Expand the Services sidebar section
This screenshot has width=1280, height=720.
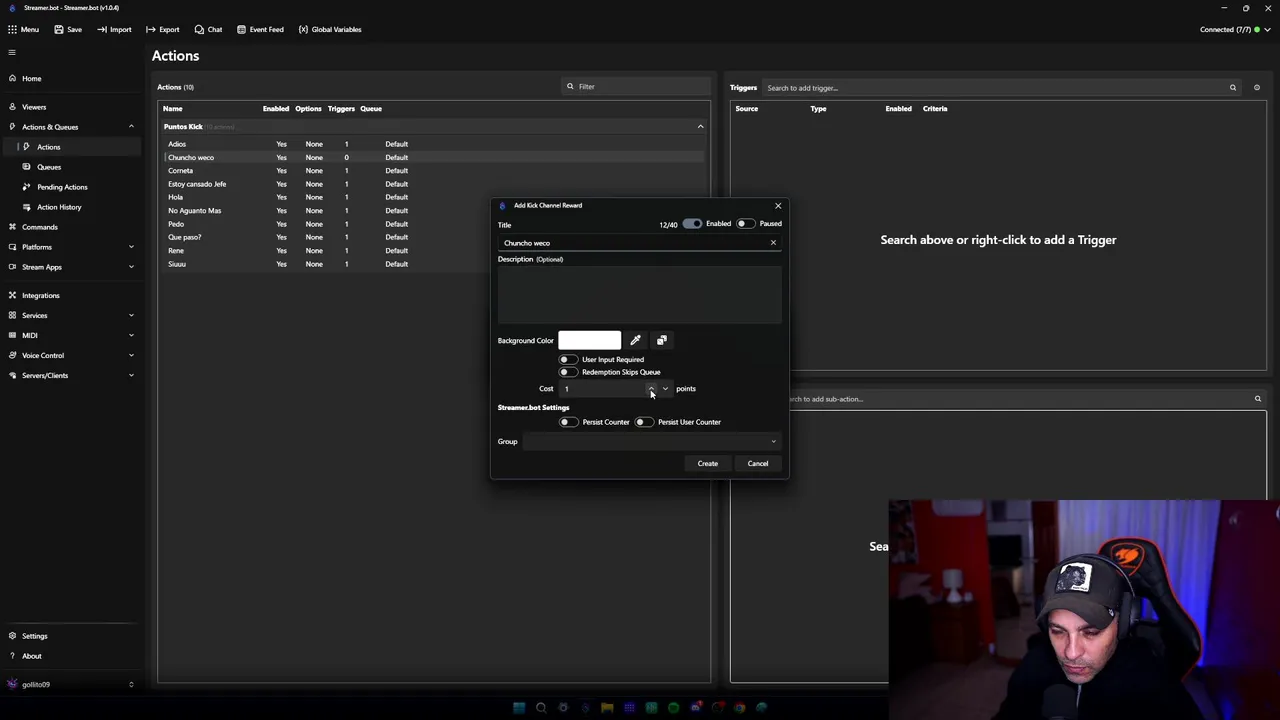click(x=70, y=315)
